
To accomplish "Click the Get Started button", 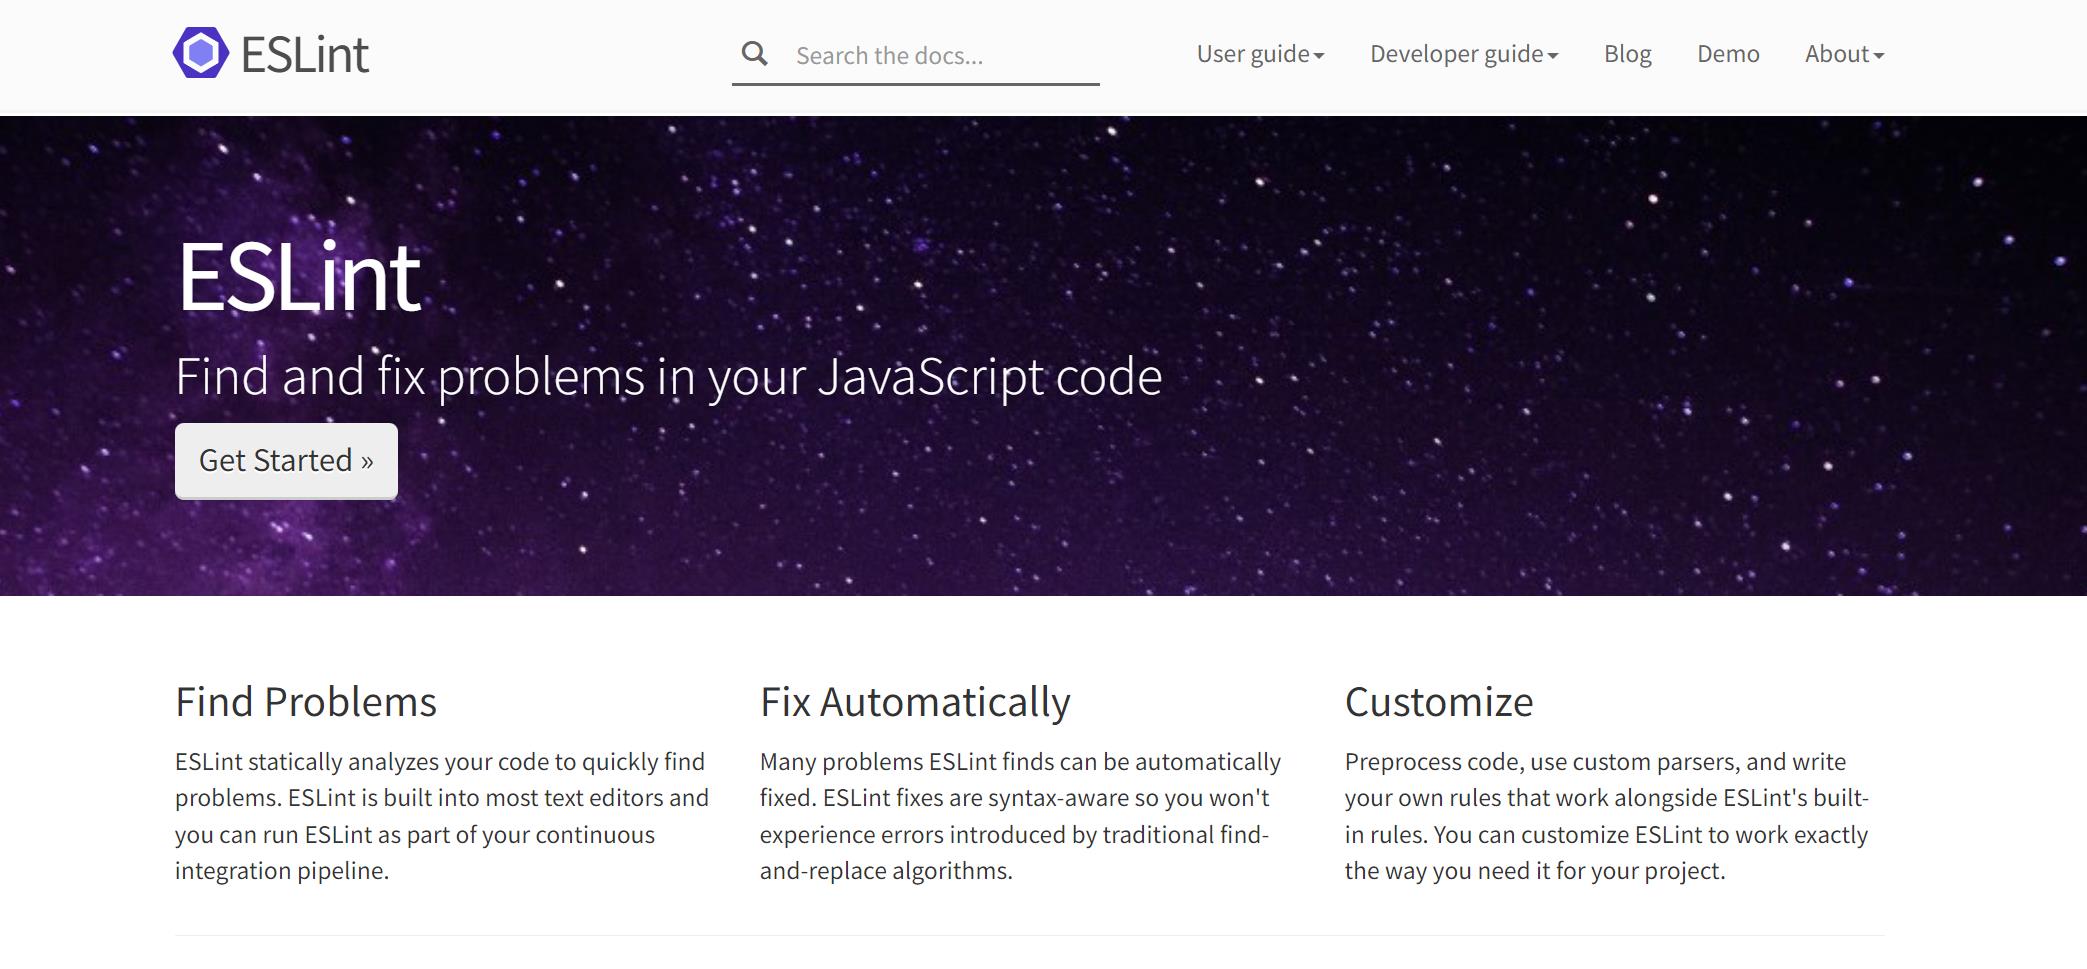I will tap(286, 461).
